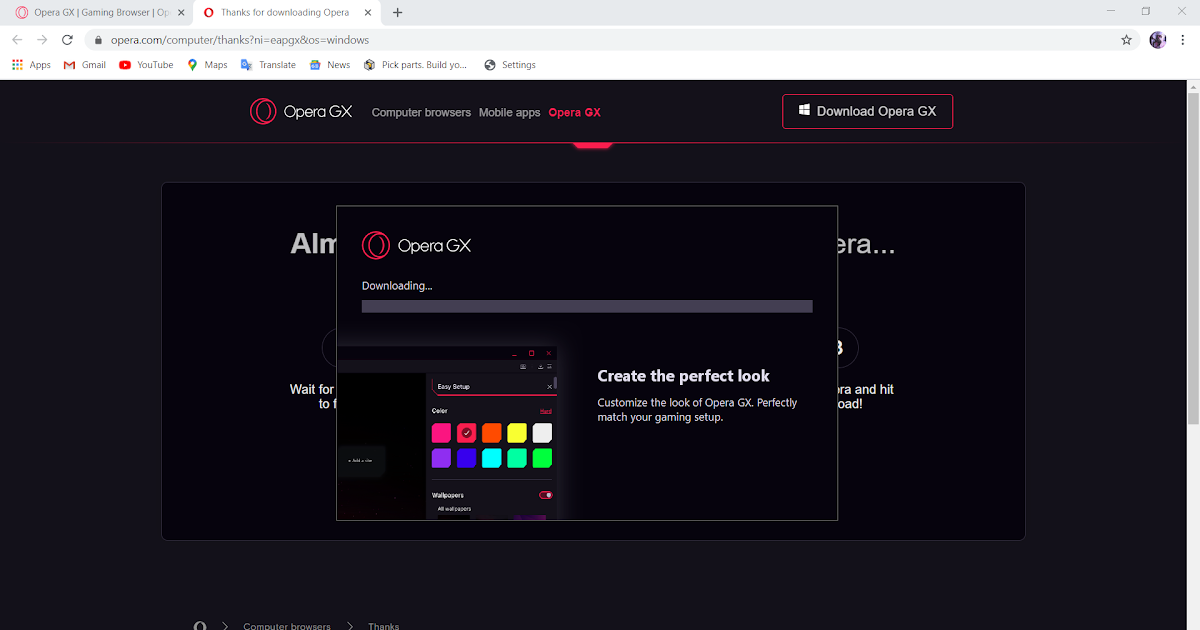Open the Pick parts bookmark
Image resolution: width=1200 pixels, height=630 pixels.
click(x=415, y=65)
